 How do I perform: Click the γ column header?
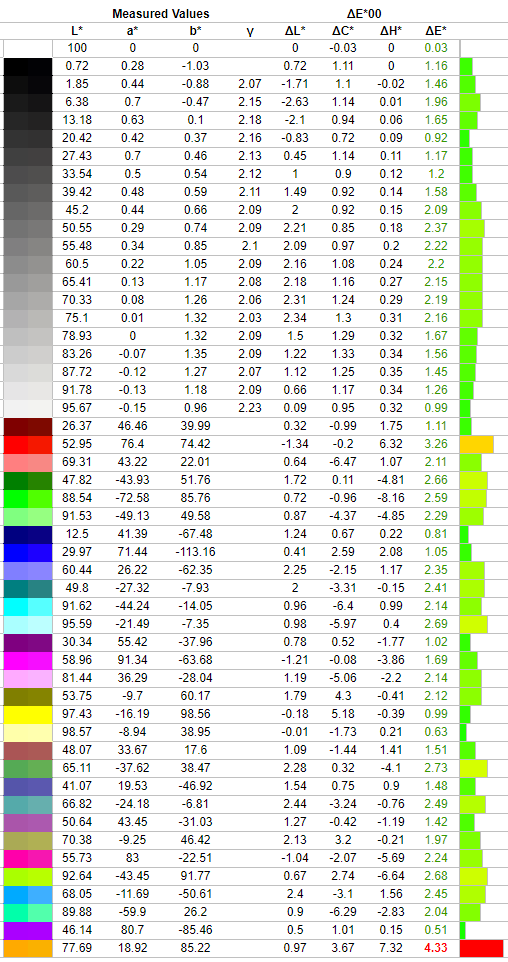(250, 31)
